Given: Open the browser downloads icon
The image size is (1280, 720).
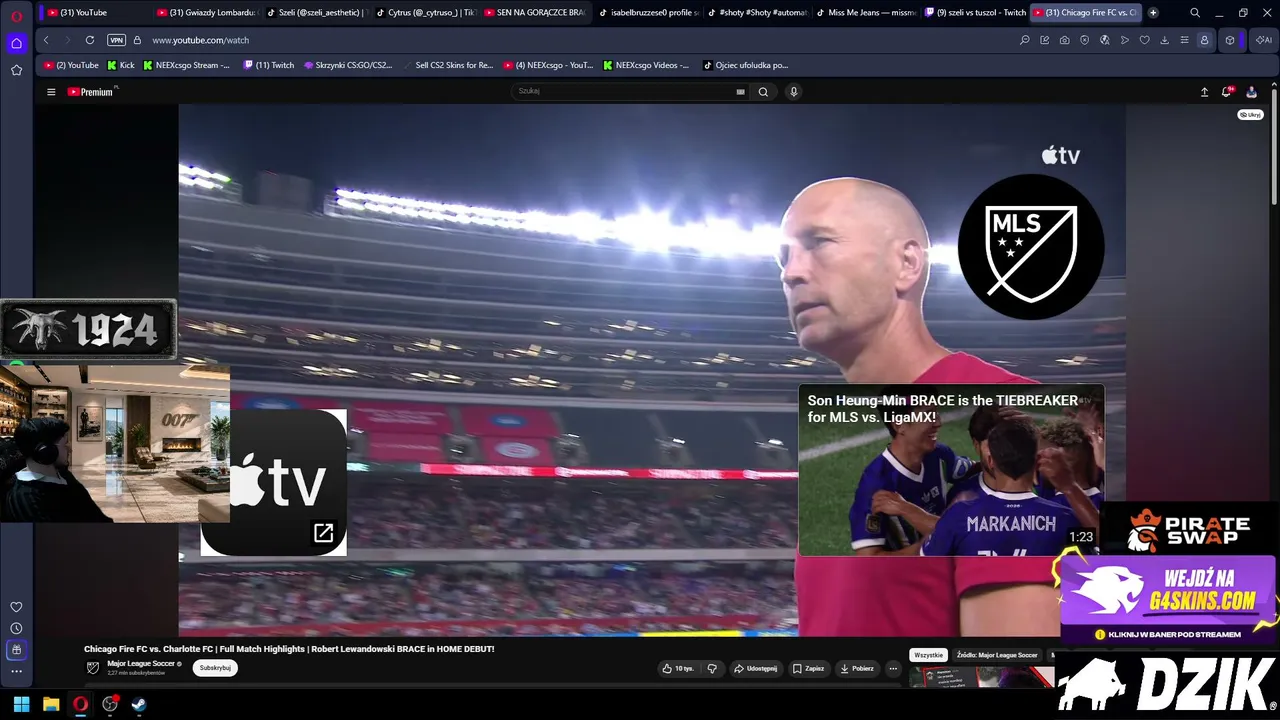Looking at the screenshot, I should click(1164, 40).
